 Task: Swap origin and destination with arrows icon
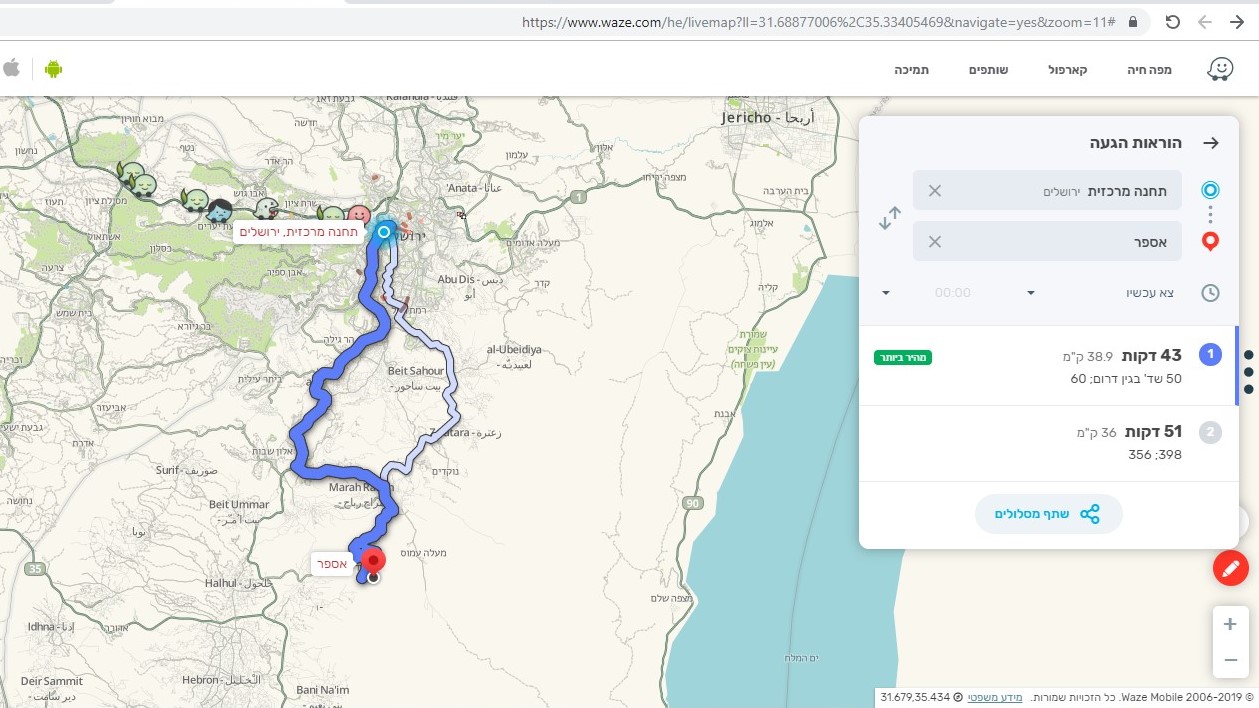(889, 218)
